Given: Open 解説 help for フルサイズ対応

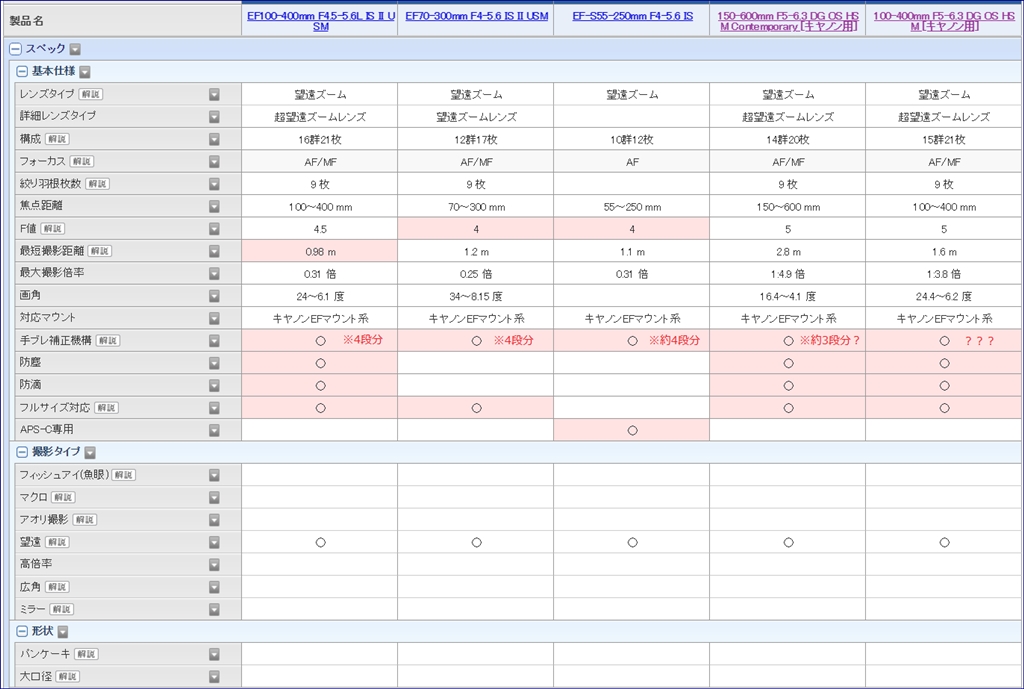Looking at the screenshot, I should click(106, 408).
